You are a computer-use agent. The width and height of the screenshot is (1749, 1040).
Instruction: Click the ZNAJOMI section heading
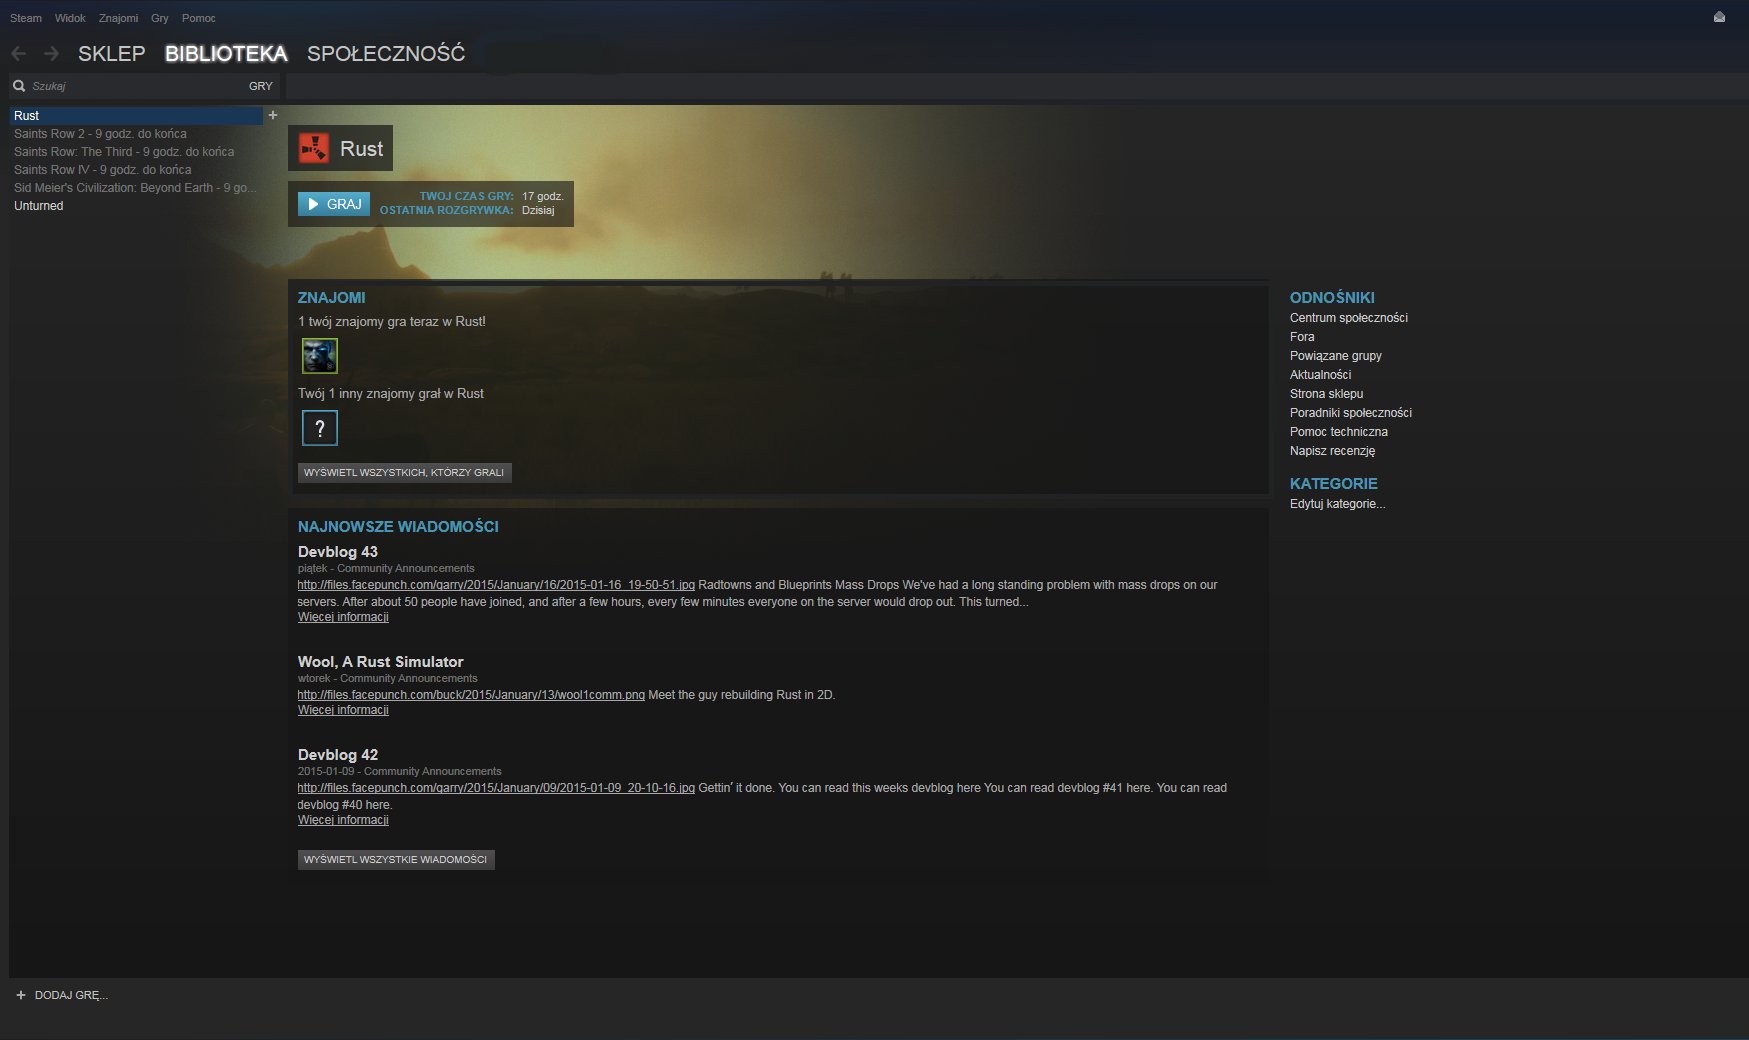332,298
